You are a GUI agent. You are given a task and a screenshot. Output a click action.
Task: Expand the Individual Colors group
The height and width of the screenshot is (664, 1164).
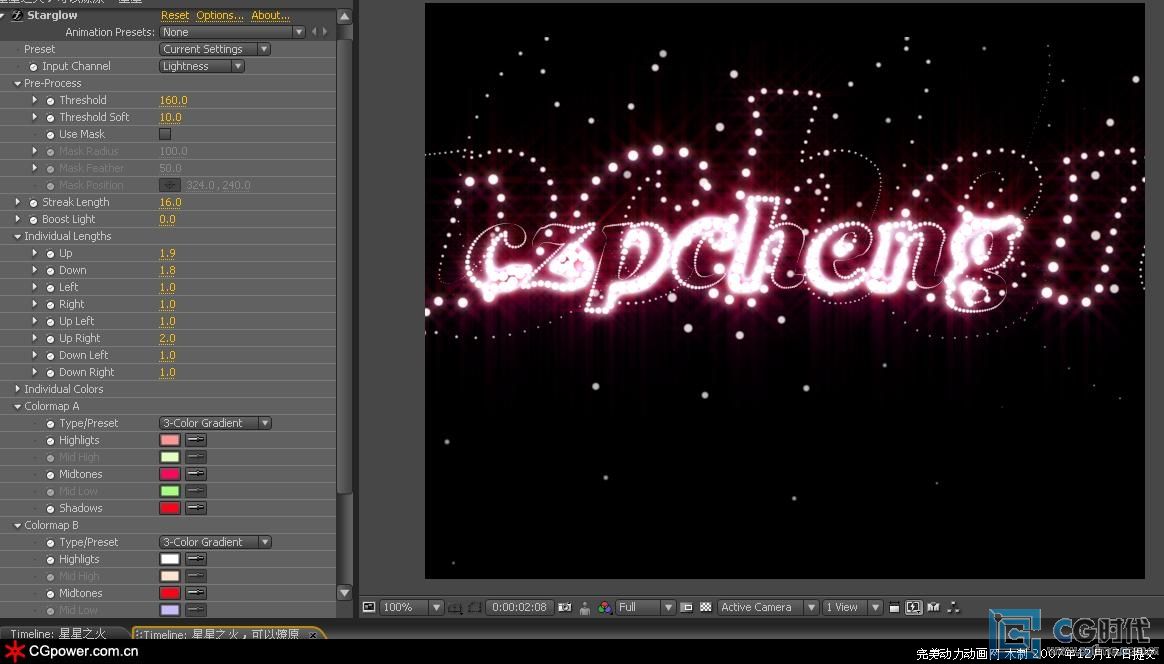[x=17, y=389]
